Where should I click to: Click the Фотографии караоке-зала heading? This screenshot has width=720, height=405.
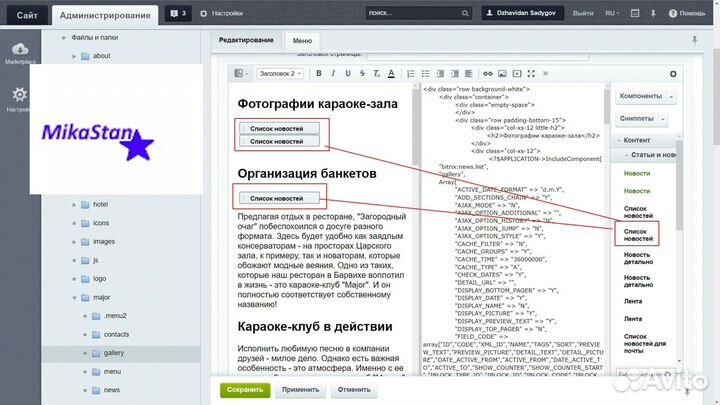tap(317, 104)
